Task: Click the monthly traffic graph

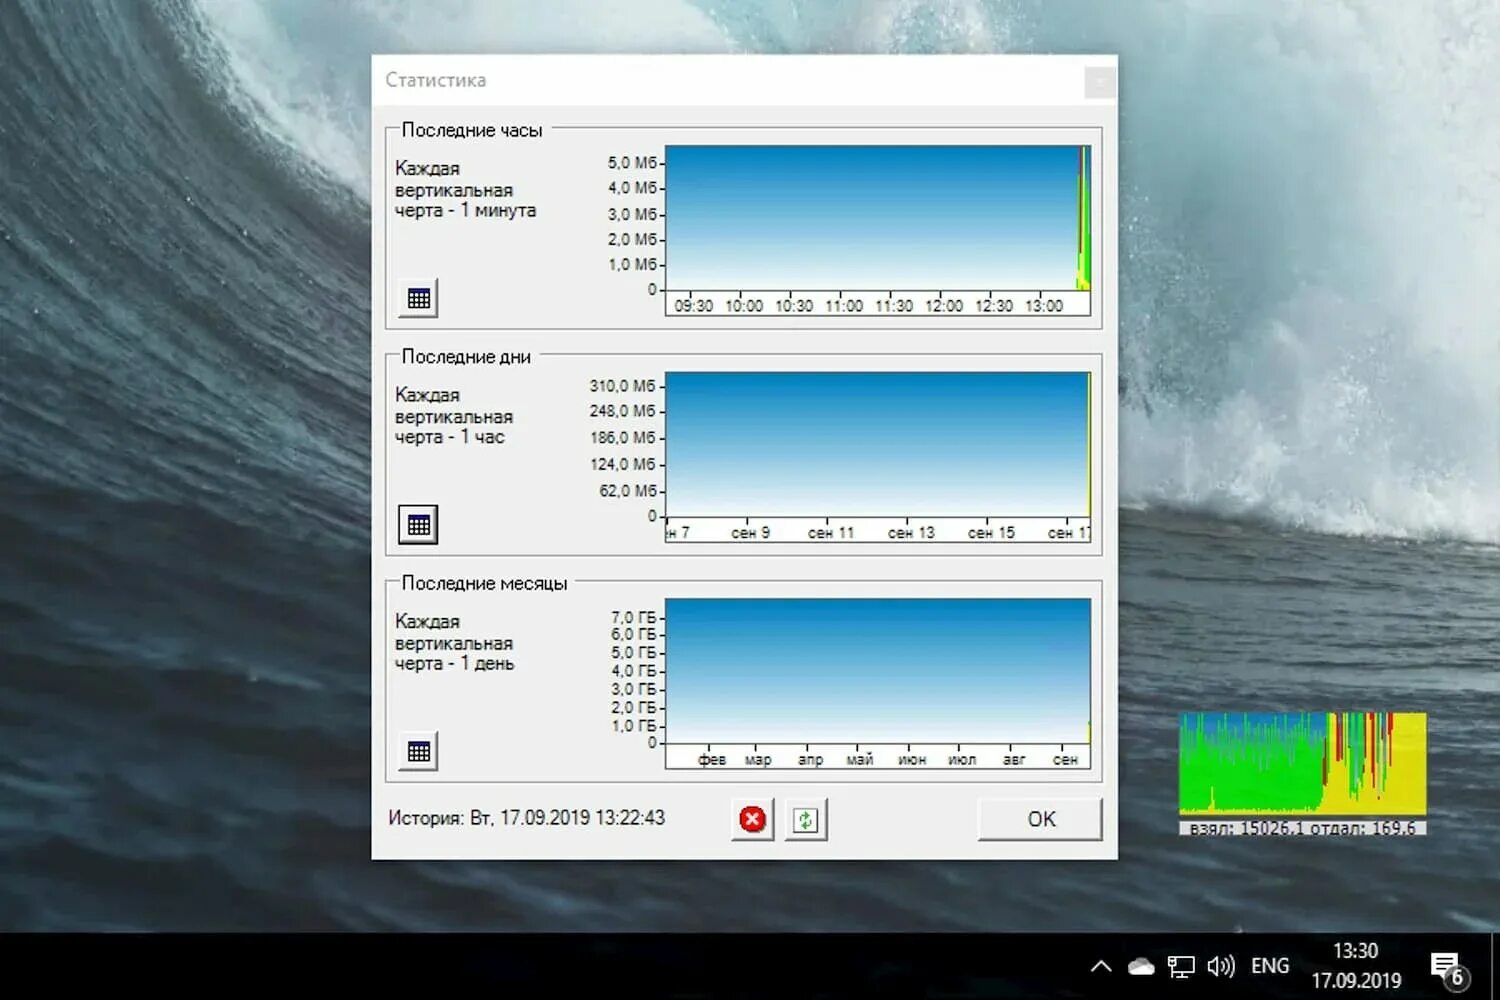Action: (878, 684)
